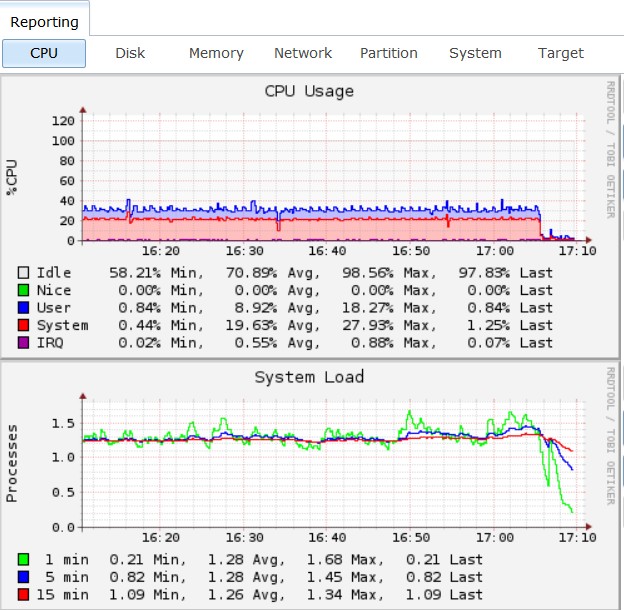Open the Reporting tab

click(x=44, y=22)
